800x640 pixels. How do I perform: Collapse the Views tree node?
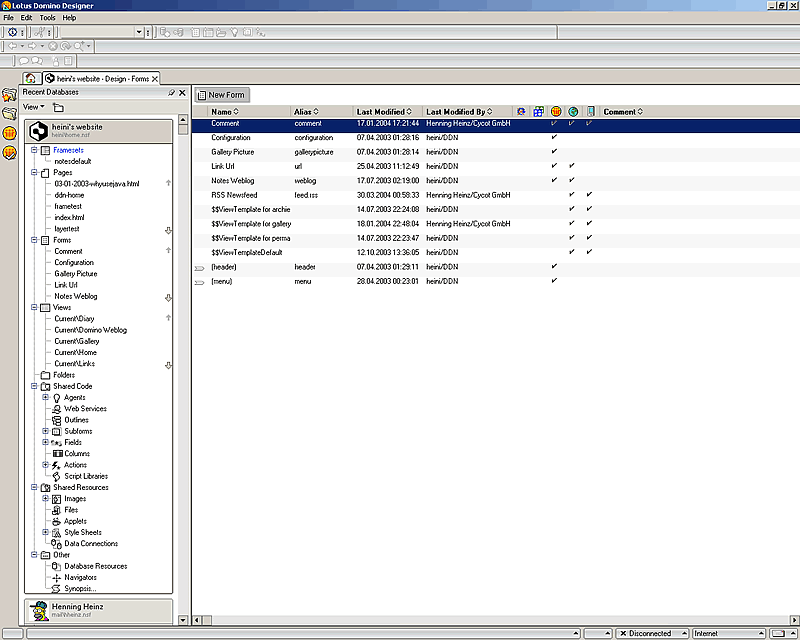click(x=34, y=307)
